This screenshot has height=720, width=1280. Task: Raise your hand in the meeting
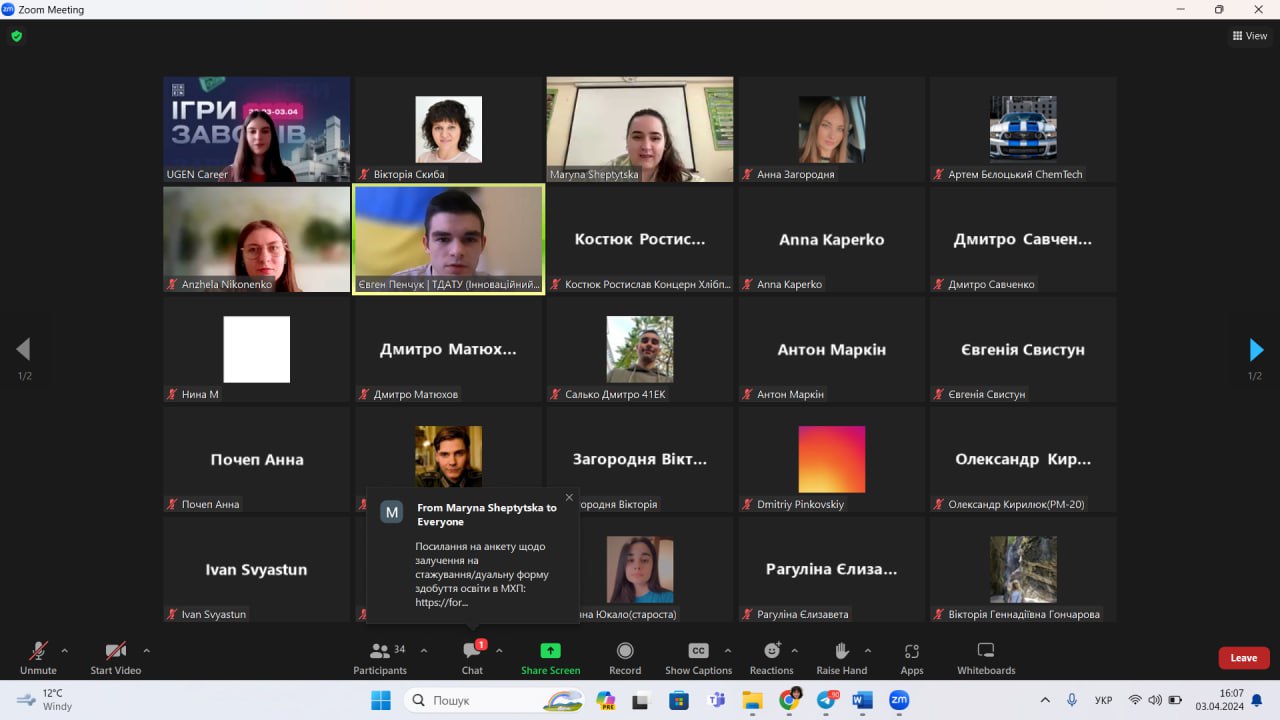tap(841, 658)
